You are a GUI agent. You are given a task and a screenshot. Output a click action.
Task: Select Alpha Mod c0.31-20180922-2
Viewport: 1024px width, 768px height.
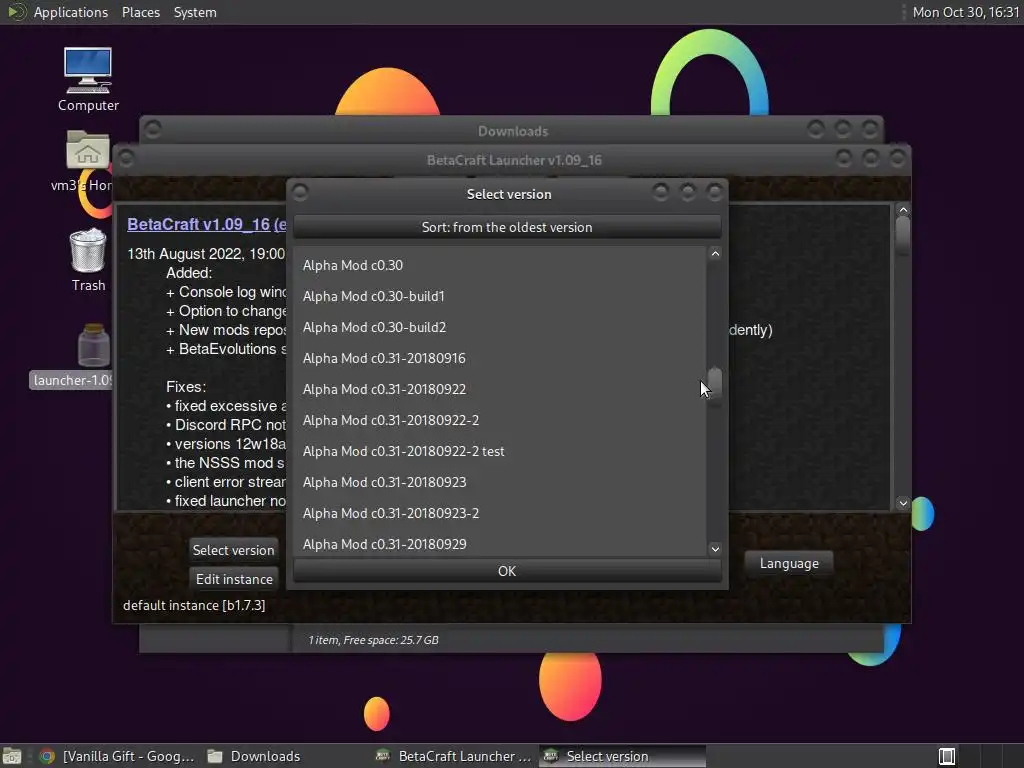point(500,420)
